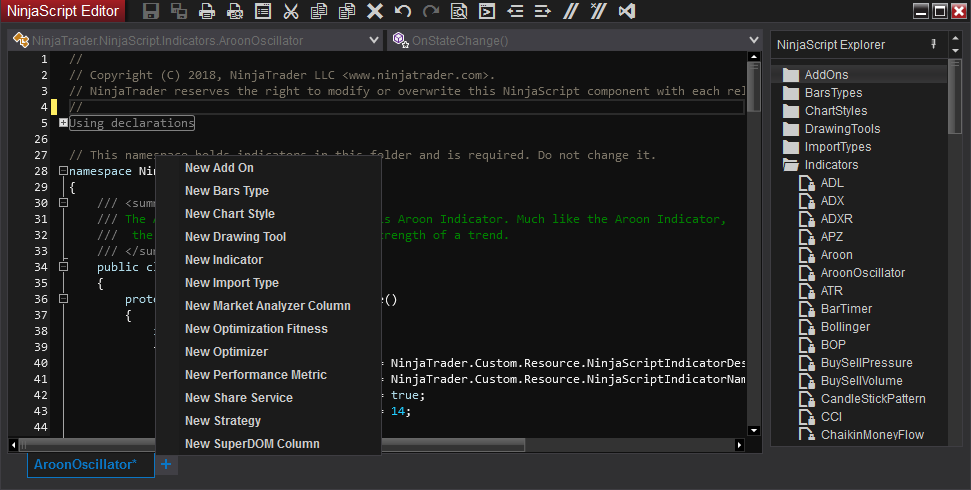Choose New Import Type
Viewport: 971px width, 490px height.
click(268, 282)
